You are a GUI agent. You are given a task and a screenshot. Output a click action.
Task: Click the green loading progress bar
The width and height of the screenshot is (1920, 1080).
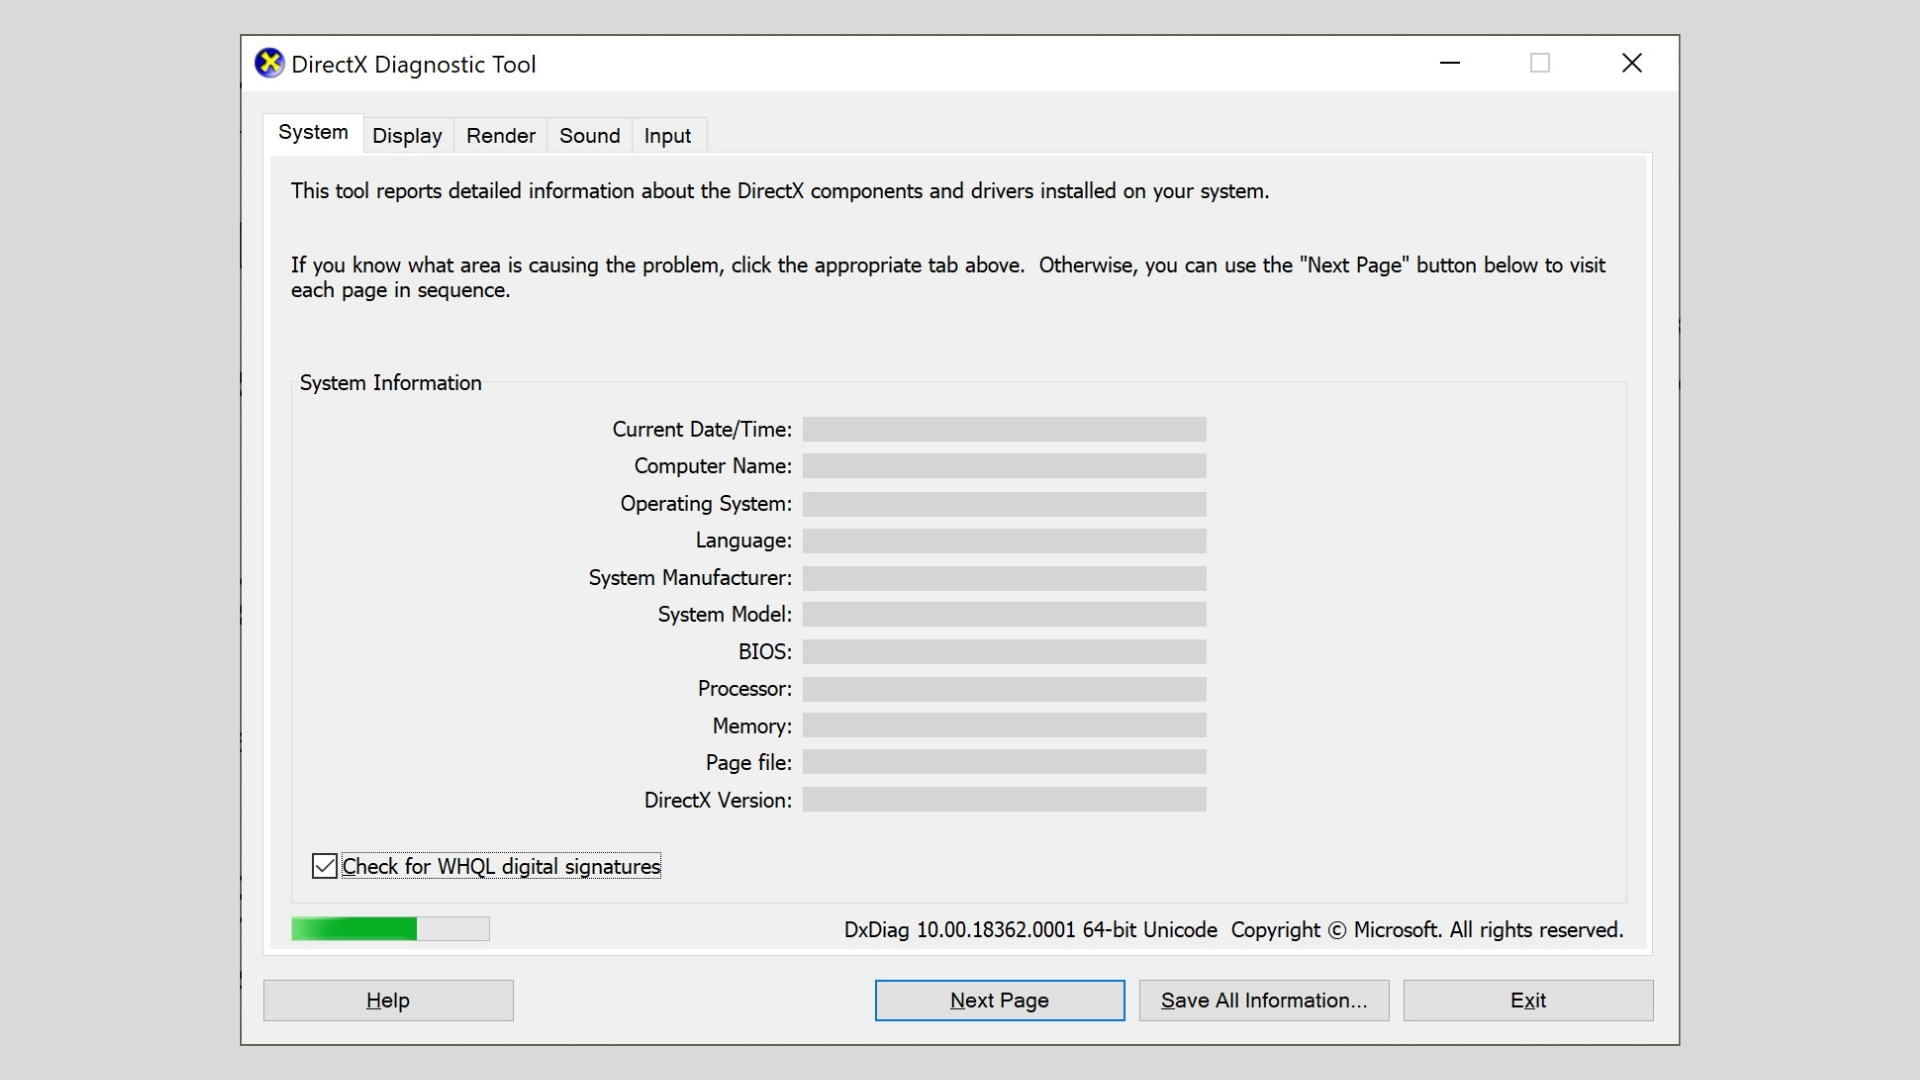click(390, 929)
